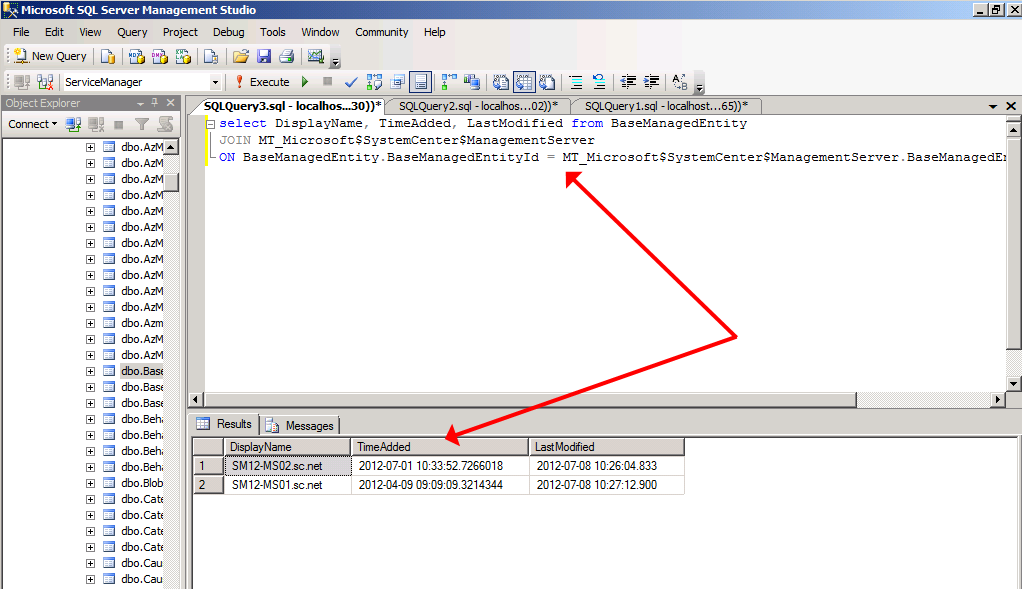The image size is (1022, 589).
Task: Open the ServiceManager database dropdown
Action: pos(215,82)
